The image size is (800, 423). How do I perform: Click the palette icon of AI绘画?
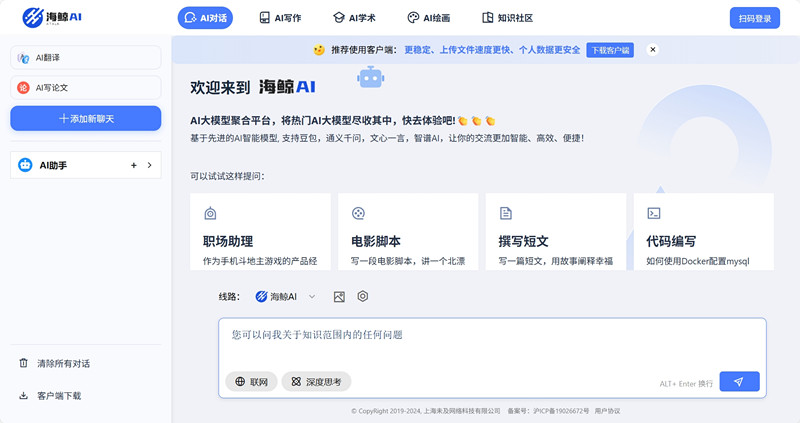click(413, 18)
